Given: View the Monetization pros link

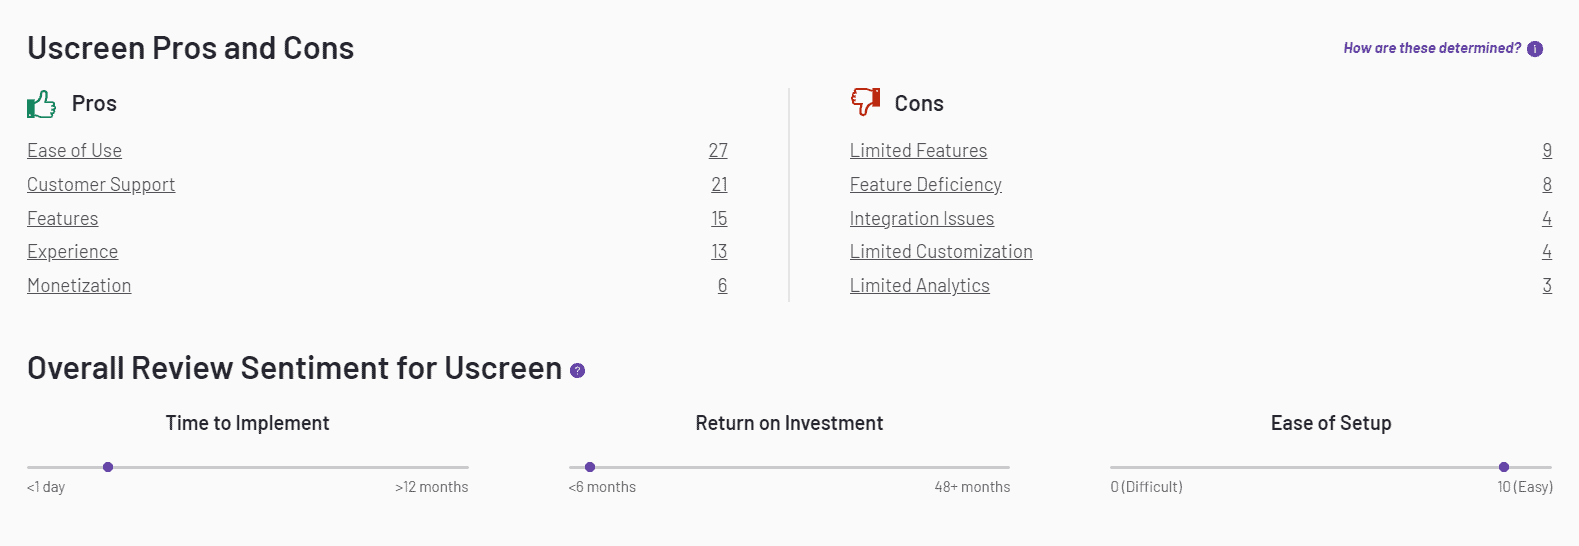Looking at the screenshot, I should tap(79, 286).
